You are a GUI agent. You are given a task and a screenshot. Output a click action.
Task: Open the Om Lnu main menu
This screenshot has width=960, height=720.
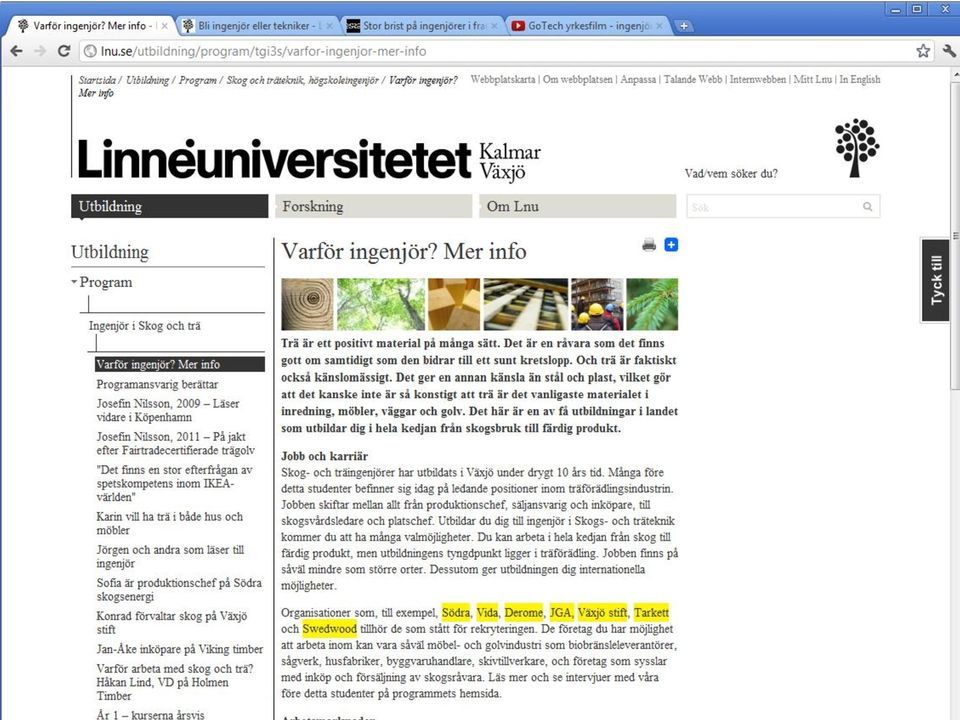coord(577,206)
